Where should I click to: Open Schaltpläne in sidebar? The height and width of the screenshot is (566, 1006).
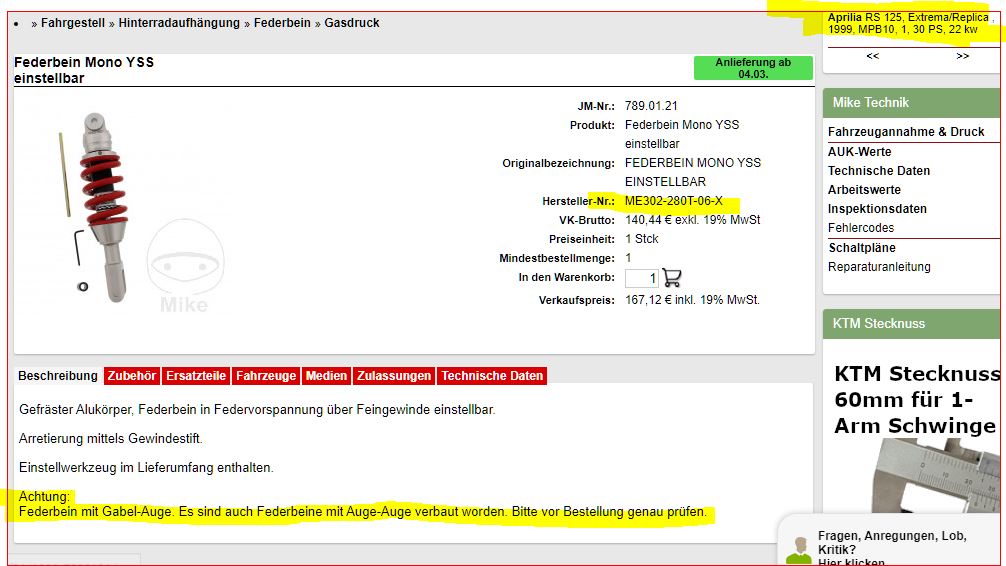click(x=861, y=248)
